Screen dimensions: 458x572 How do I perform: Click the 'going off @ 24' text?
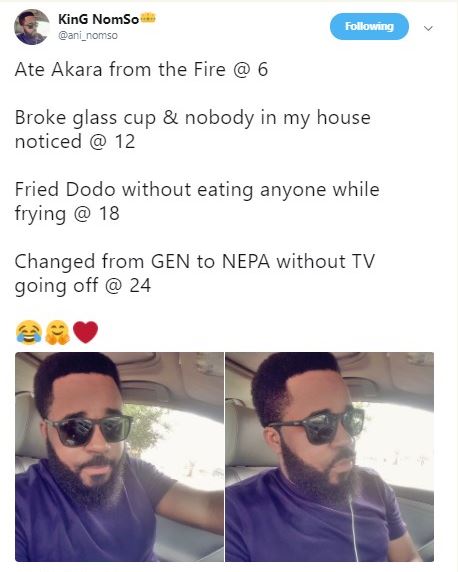tap(83, 285)
